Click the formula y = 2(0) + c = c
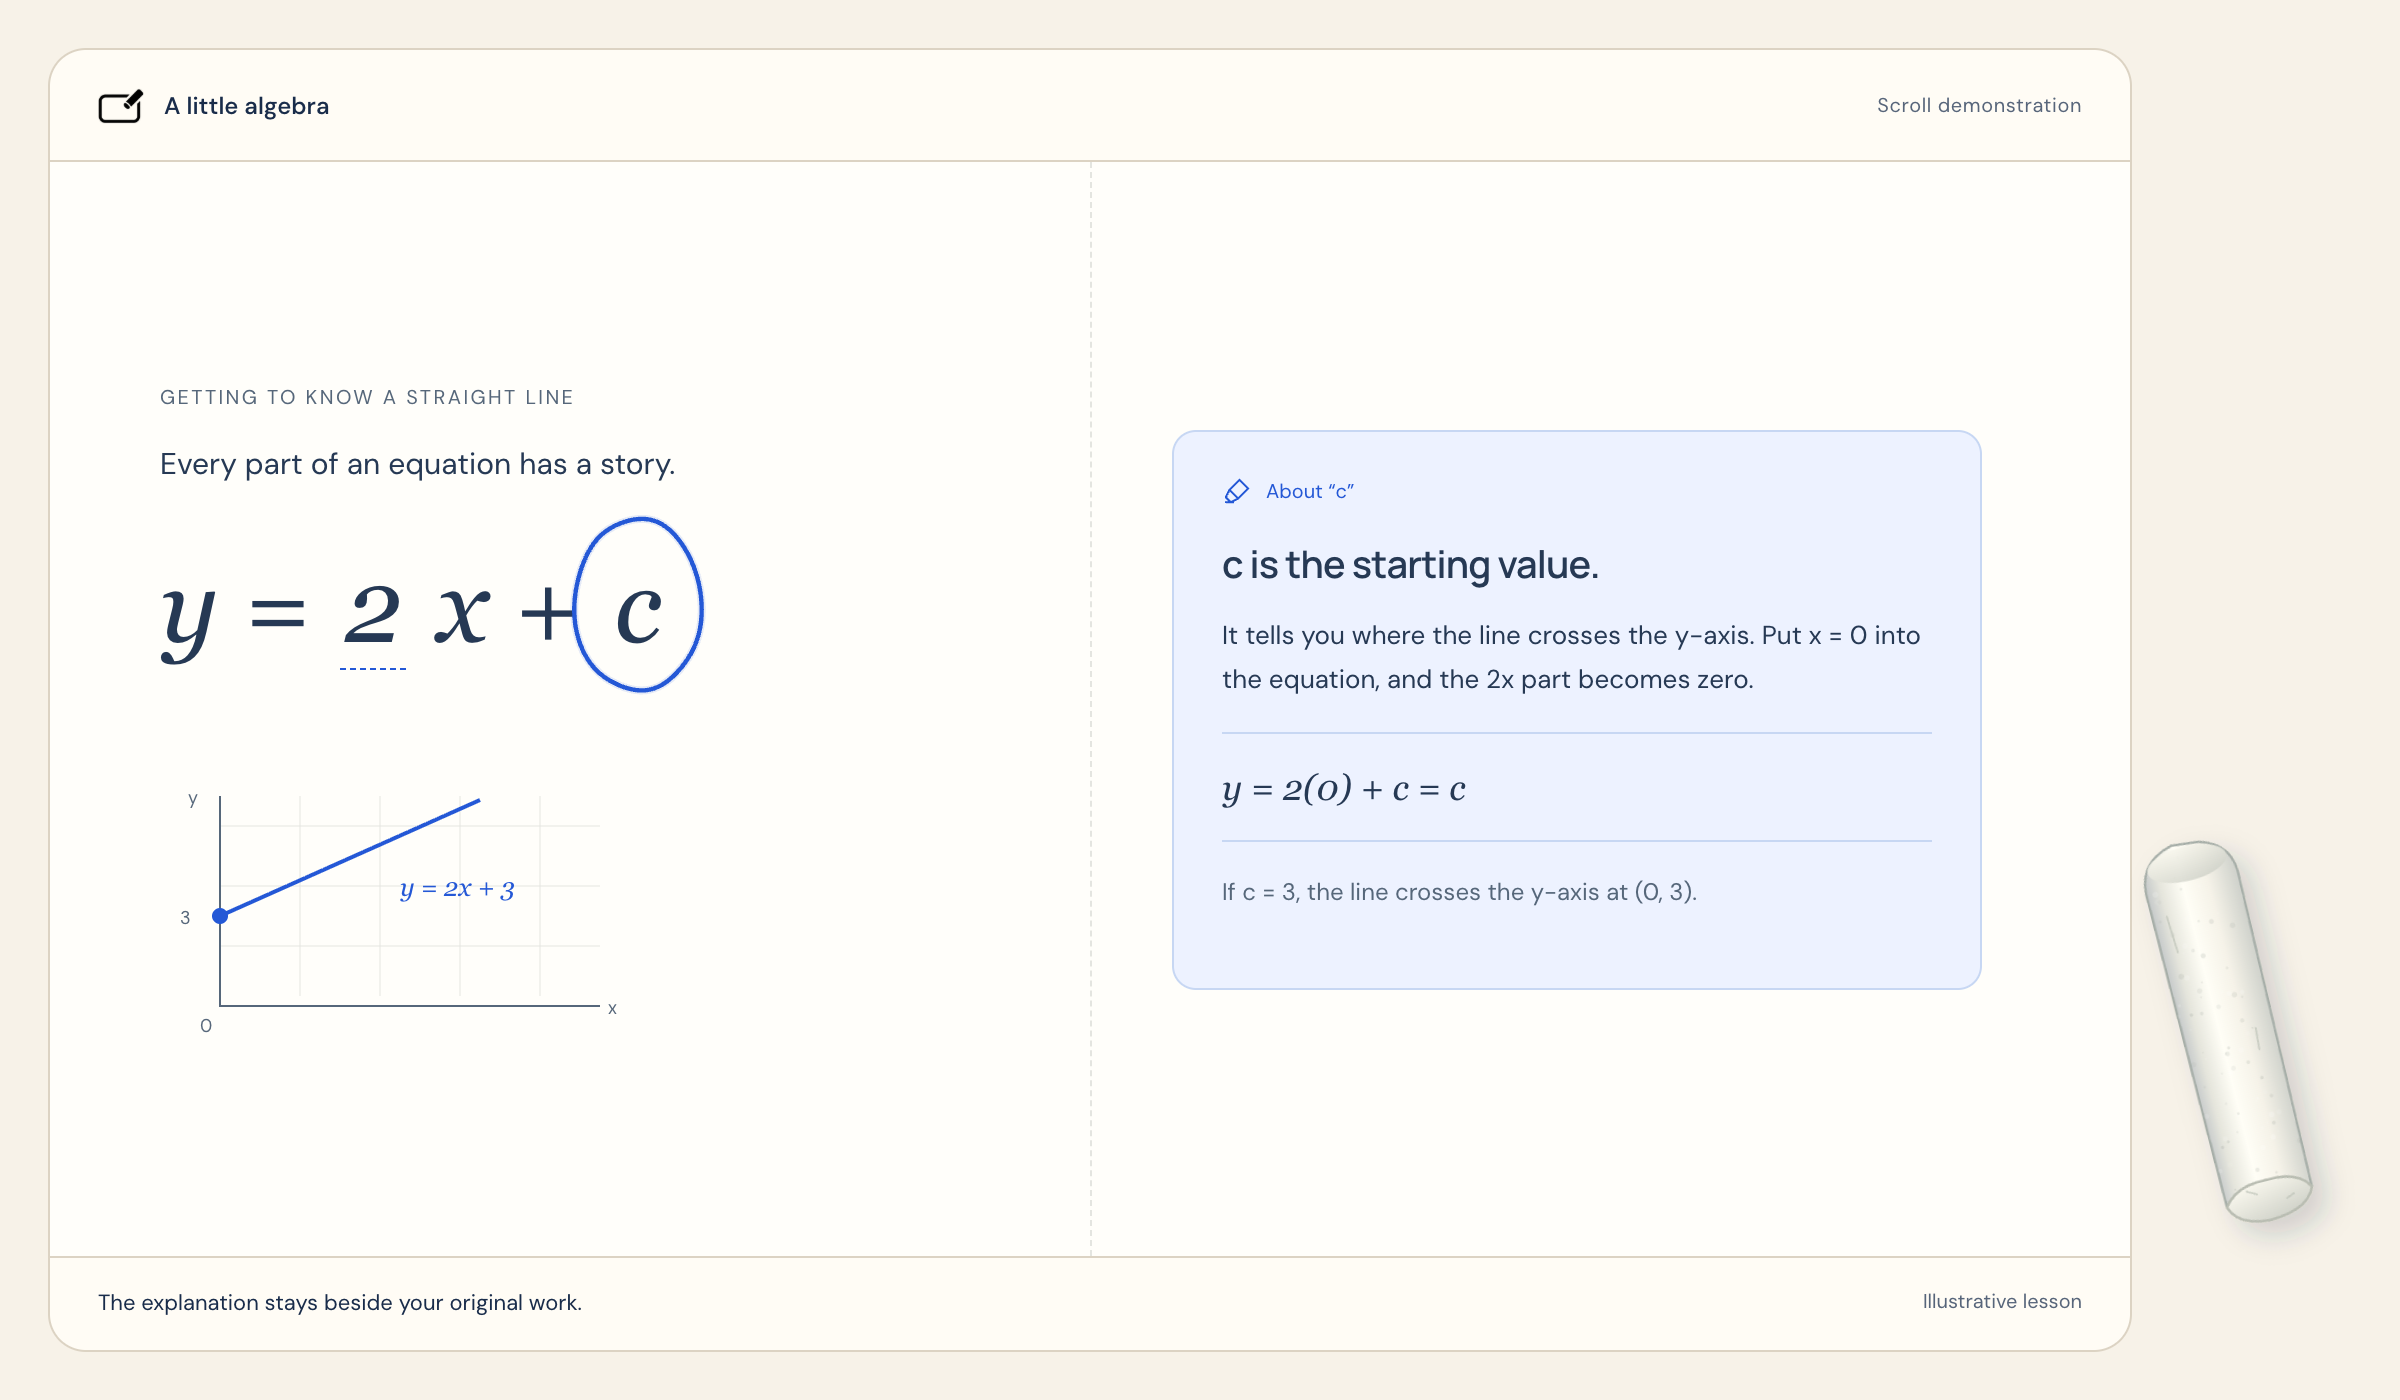The image size is (2400, 1400). (x=1344, y=789)
